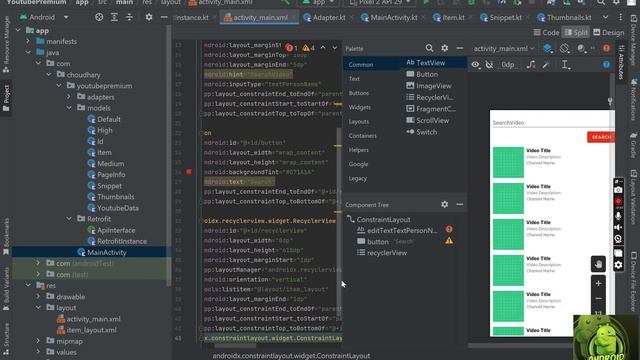Select the Helpers palette category
The width and height of the screenshot is (640, 360).
tap(358, 150)
